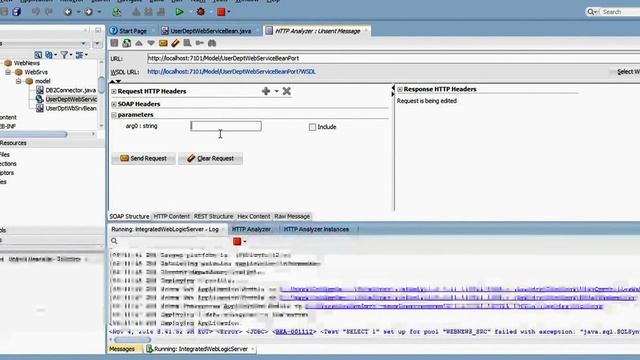Screen dimensions: 640x360
Task: Open the Back button history dropdown arrow
Action: tap(78, 12)
